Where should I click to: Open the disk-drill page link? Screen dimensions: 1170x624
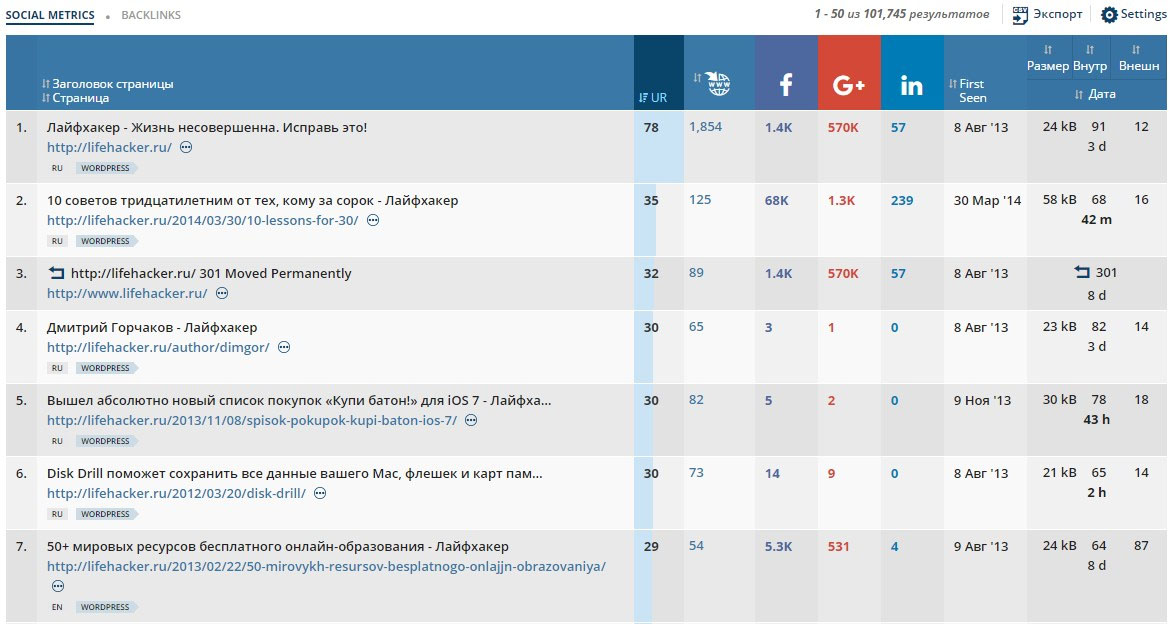click(176, 493)
